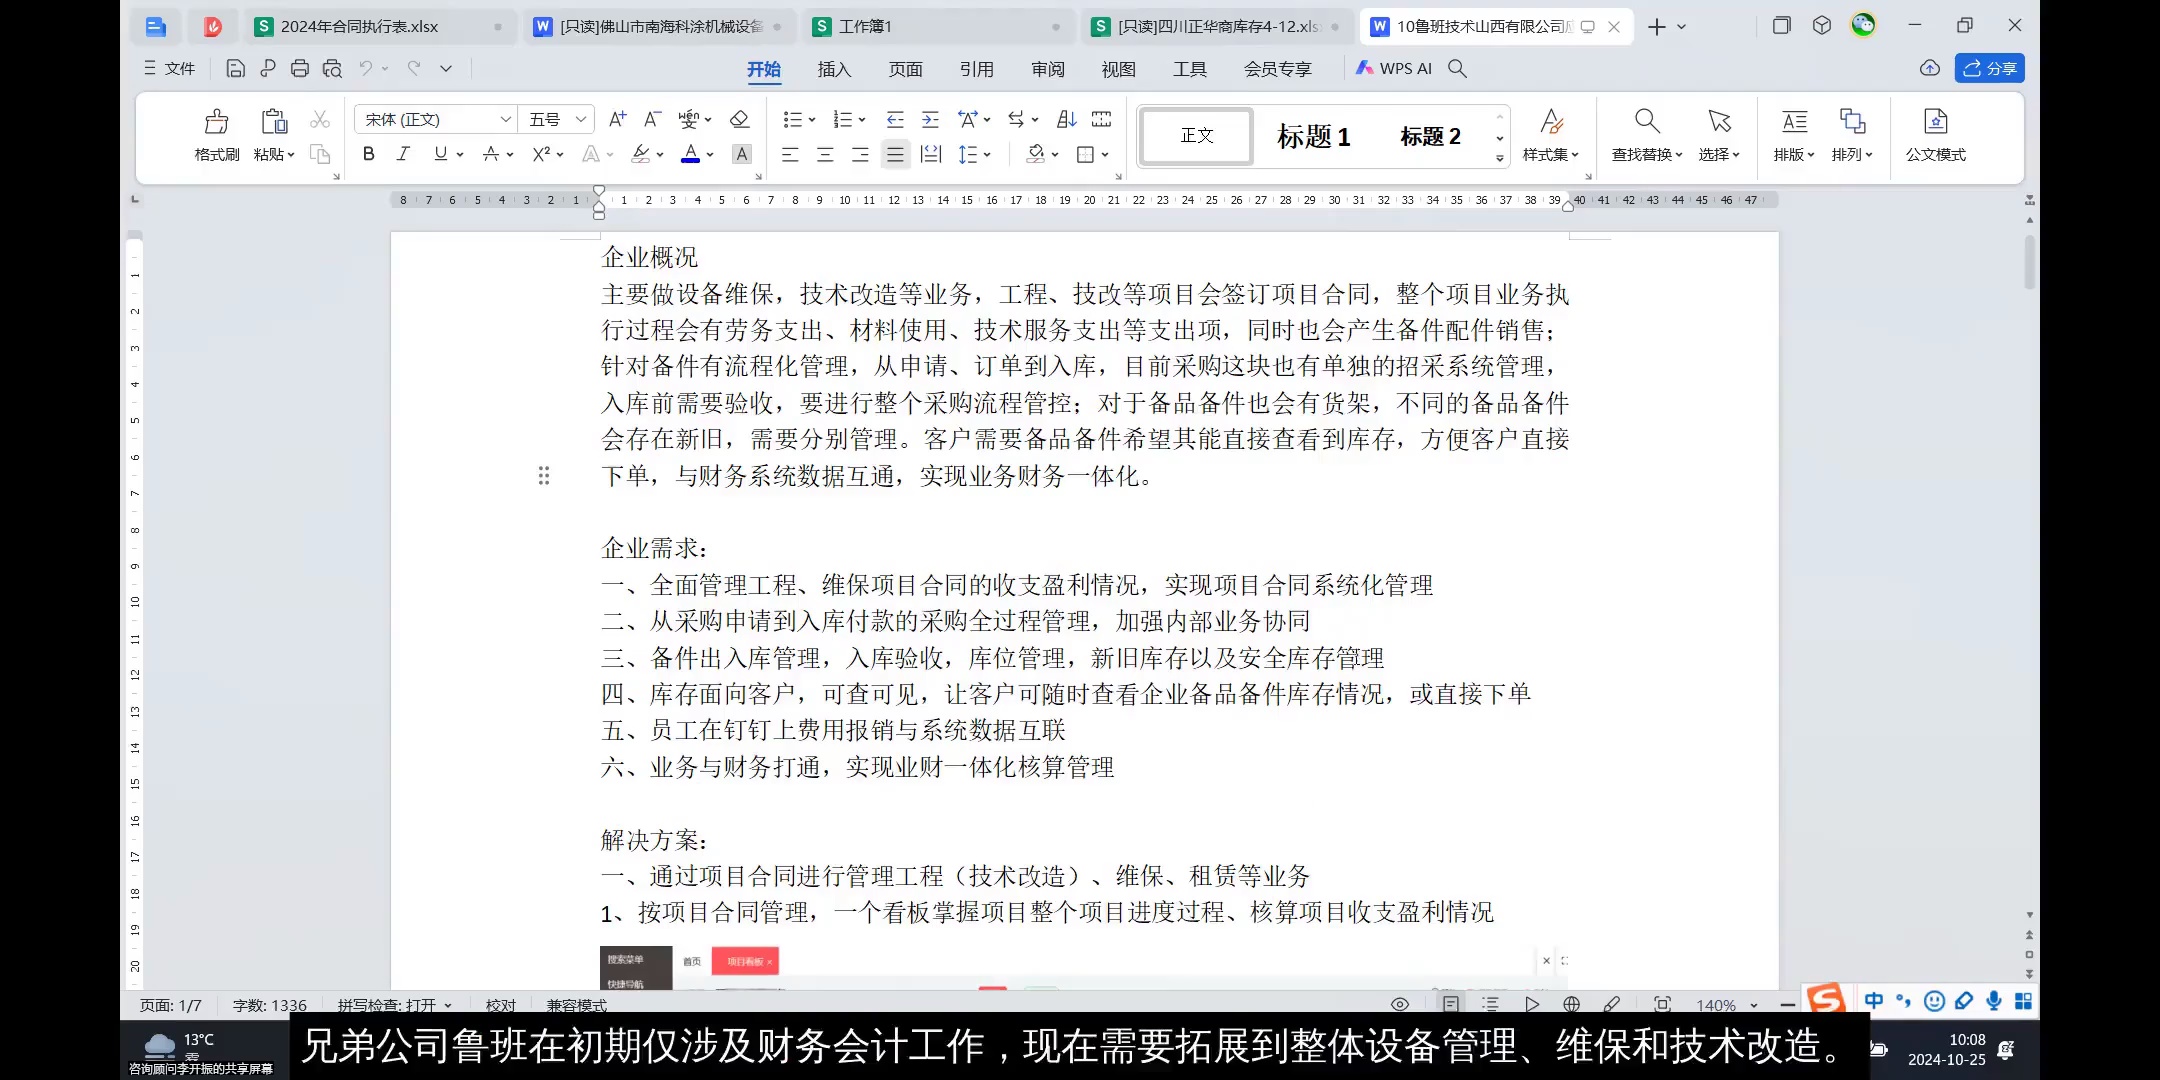2160x1080 pixels.
Task: Open full screen reading view from status bar
Action: [1398, 1004]
